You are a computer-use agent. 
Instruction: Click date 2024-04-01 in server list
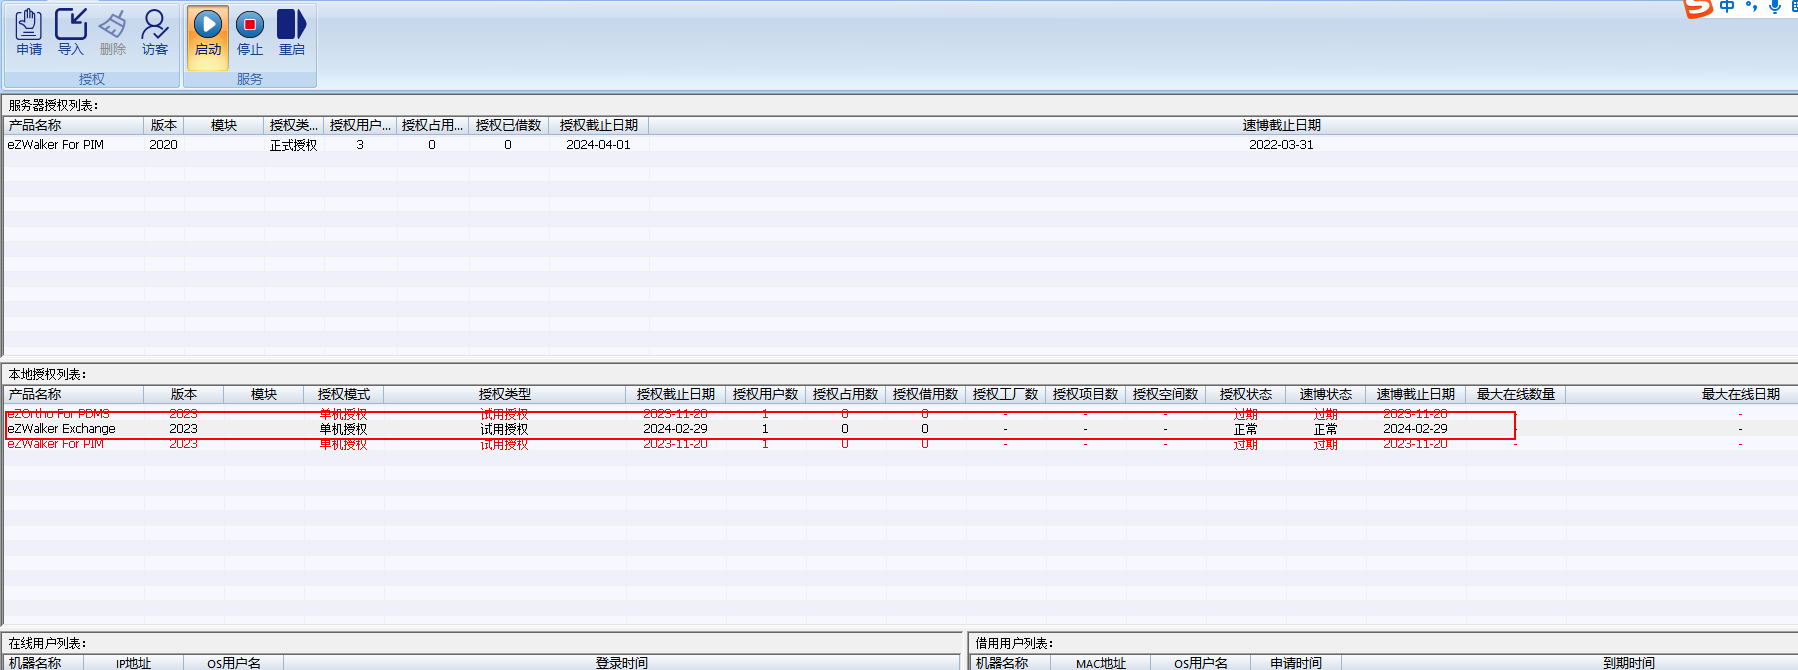click(599, 145)
